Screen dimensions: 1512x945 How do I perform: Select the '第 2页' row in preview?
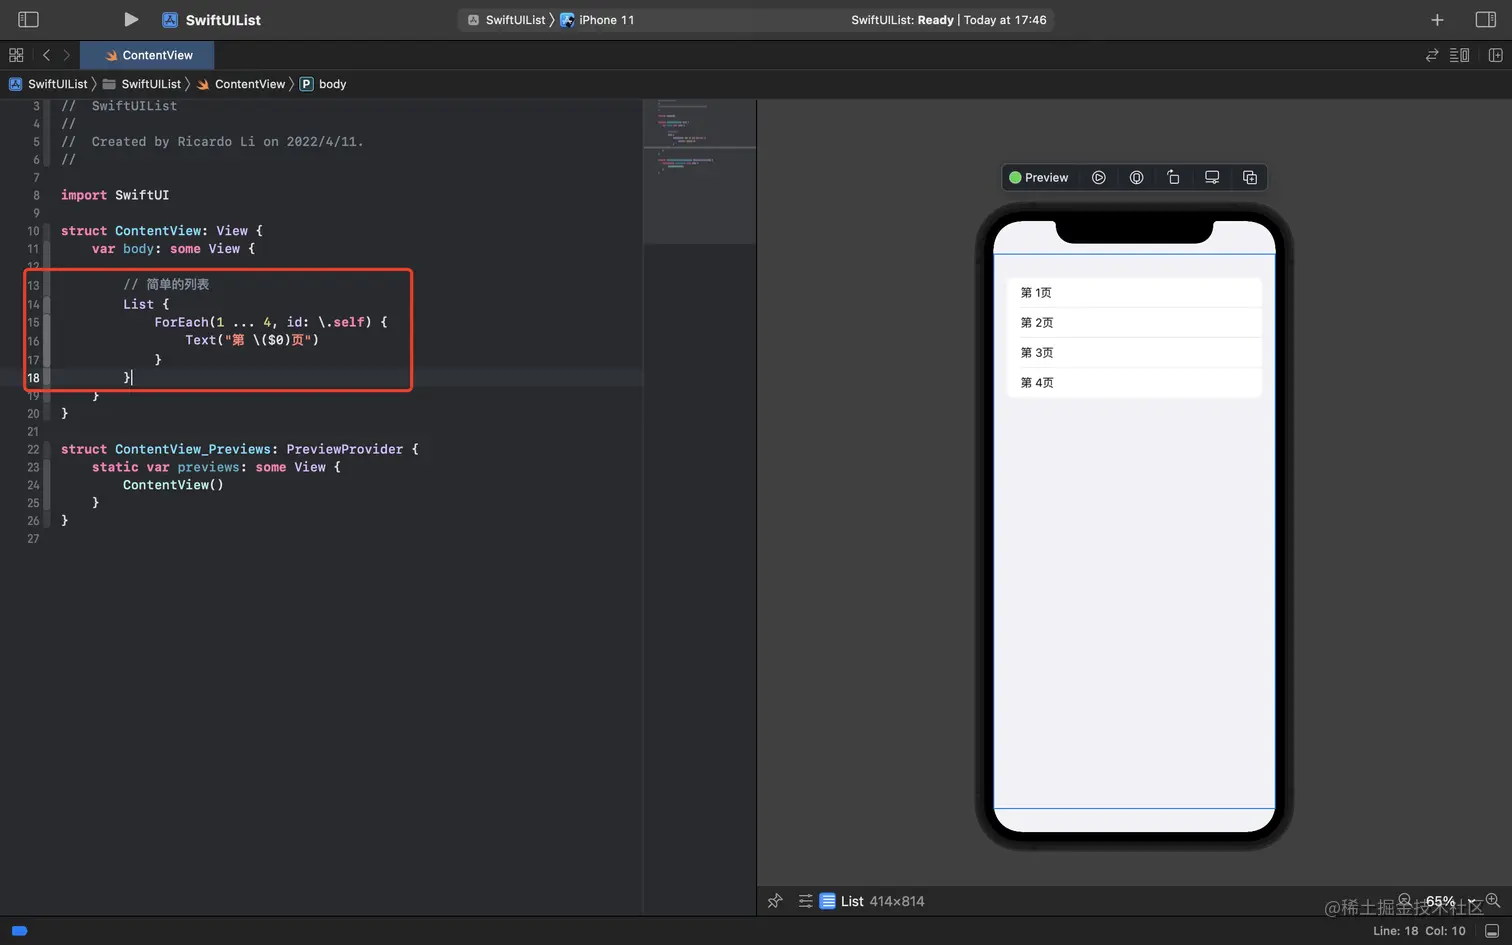point(1134,322)
